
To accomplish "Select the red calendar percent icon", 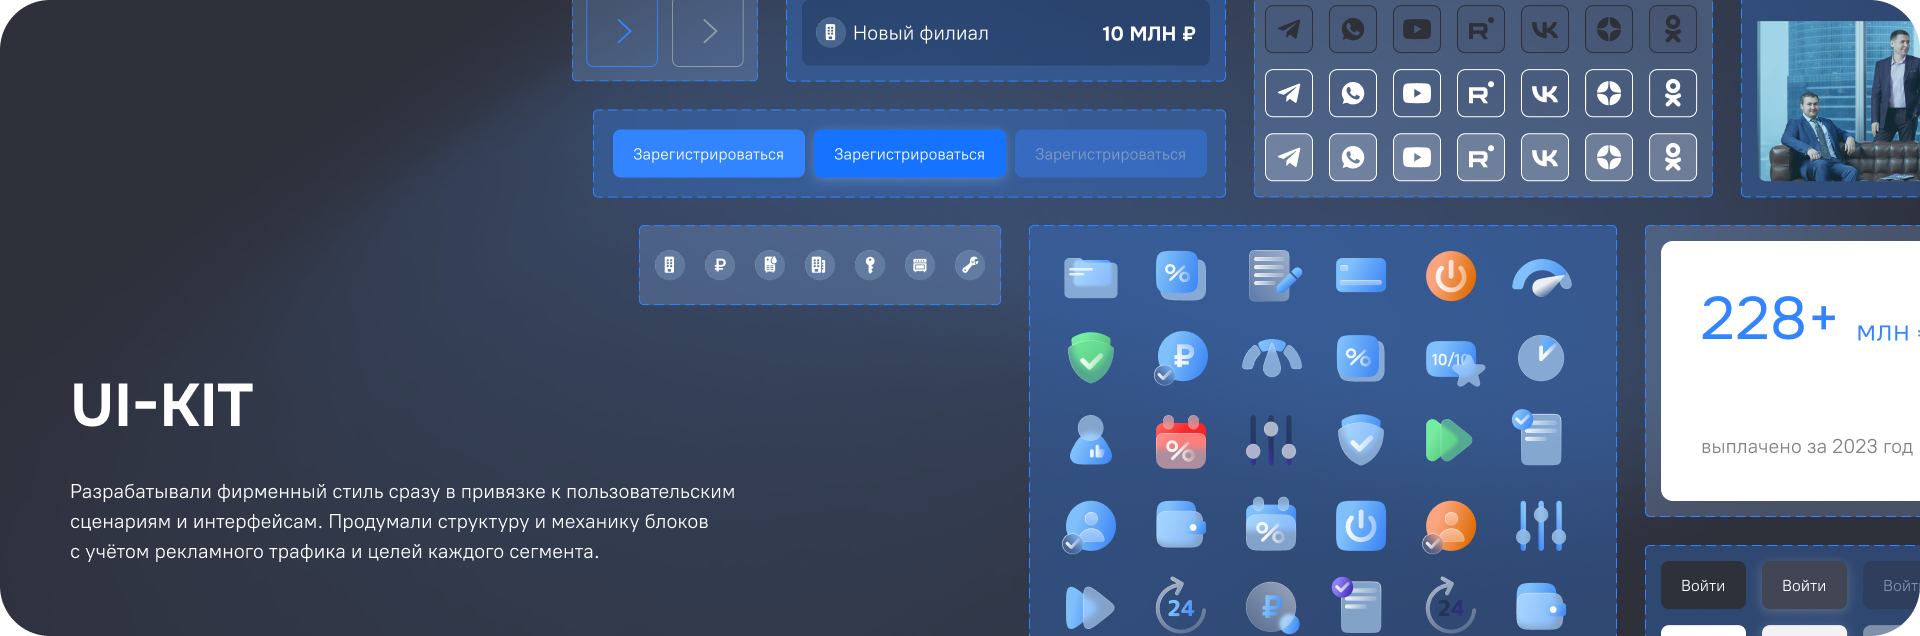I will click(1180, 441).
